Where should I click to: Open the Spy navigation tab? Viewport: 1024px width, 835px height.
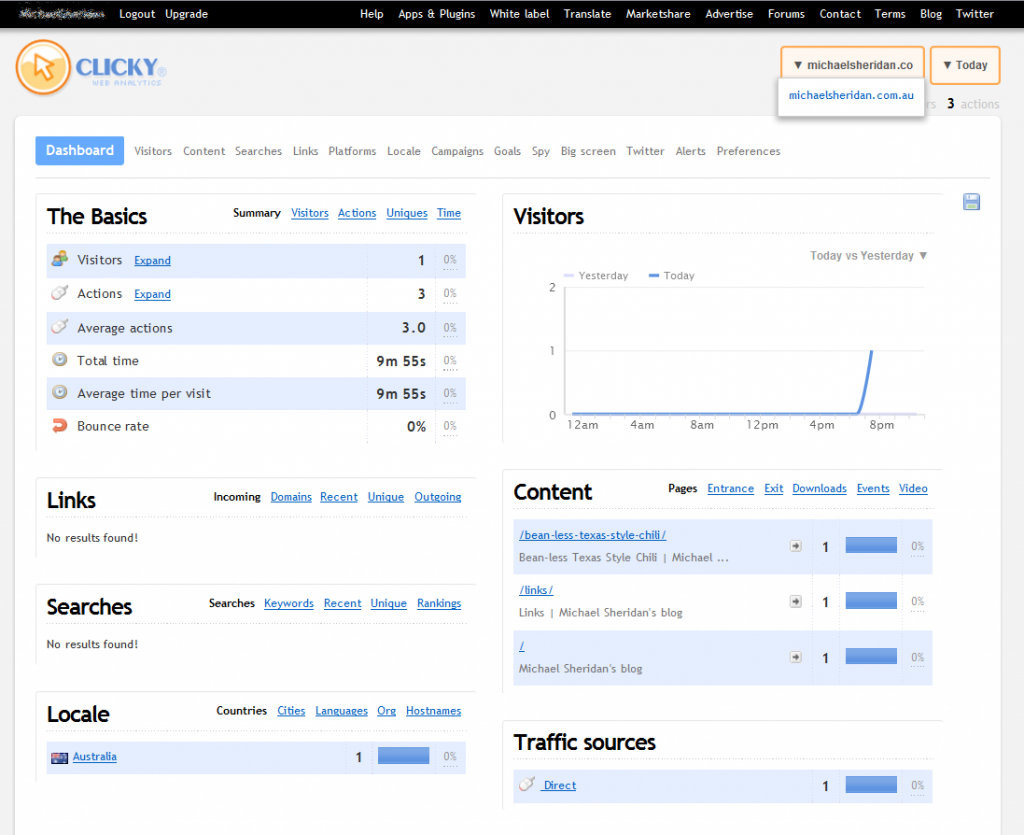pyautogui.click(x=541, y=151)
